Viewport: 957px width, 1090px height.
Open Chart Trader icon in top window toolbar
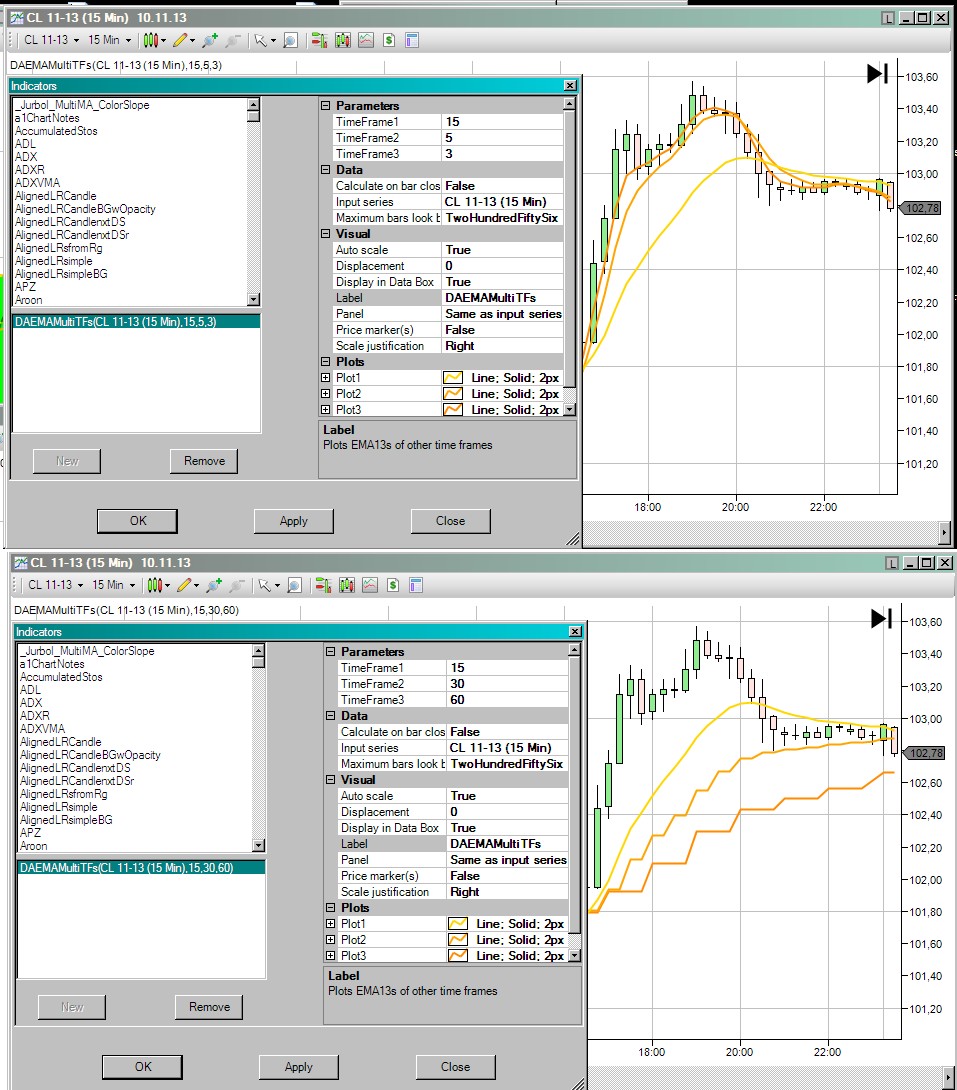pos(319,40)
